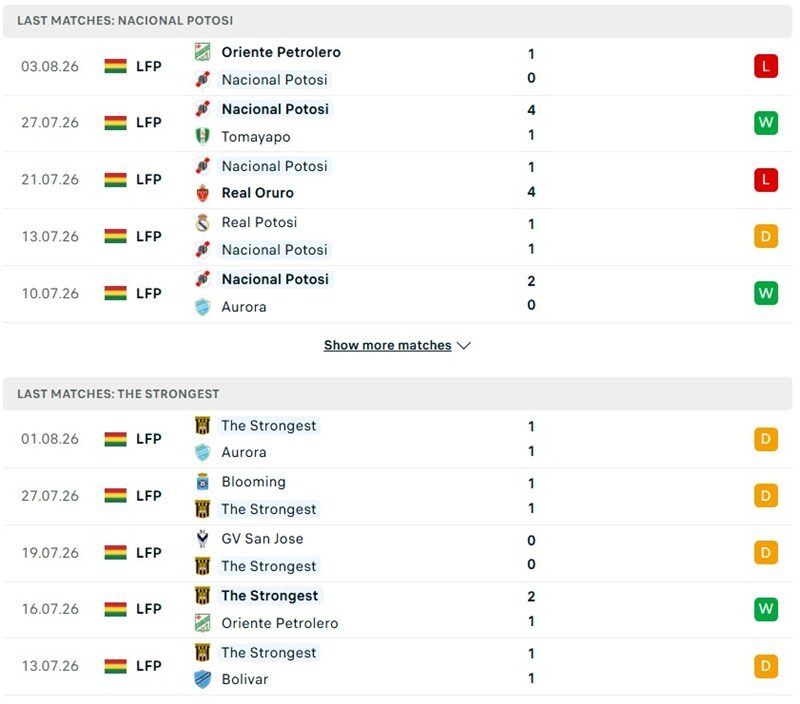Click the Blooming team crest
The image size is (800, 704).
[203, 482]
